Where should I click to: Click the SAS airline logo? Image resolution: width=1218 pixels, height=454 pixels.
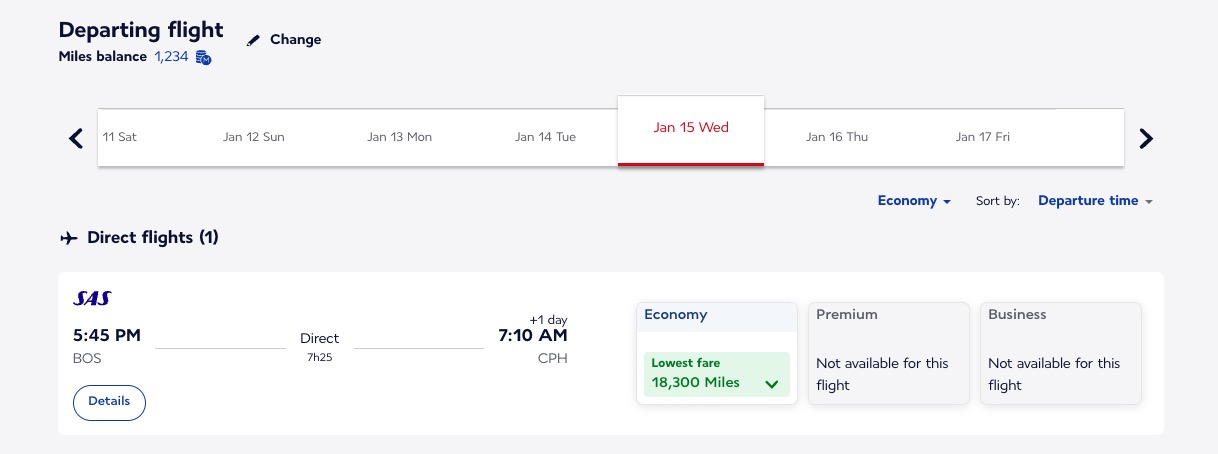point(92,298)
